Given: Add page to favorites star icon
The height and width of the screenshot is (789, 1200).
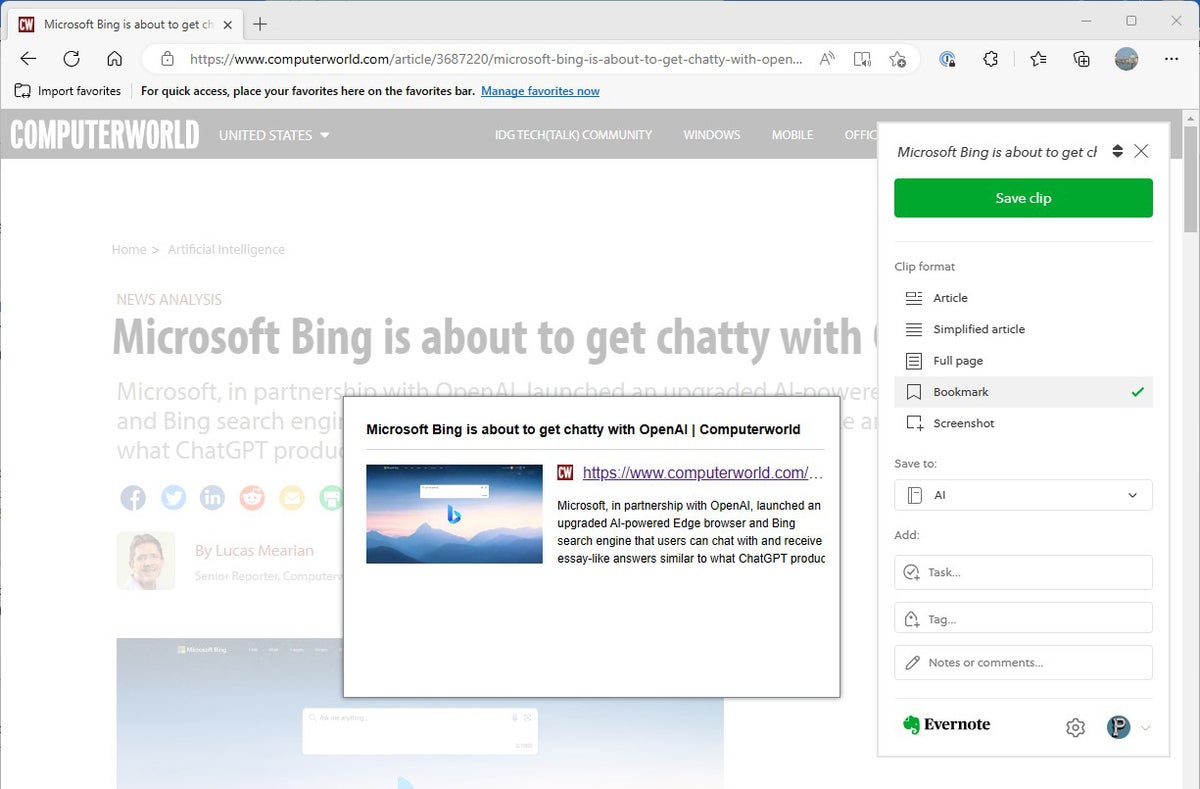Looking at the screenshot, I should click(x=898, y=59).
